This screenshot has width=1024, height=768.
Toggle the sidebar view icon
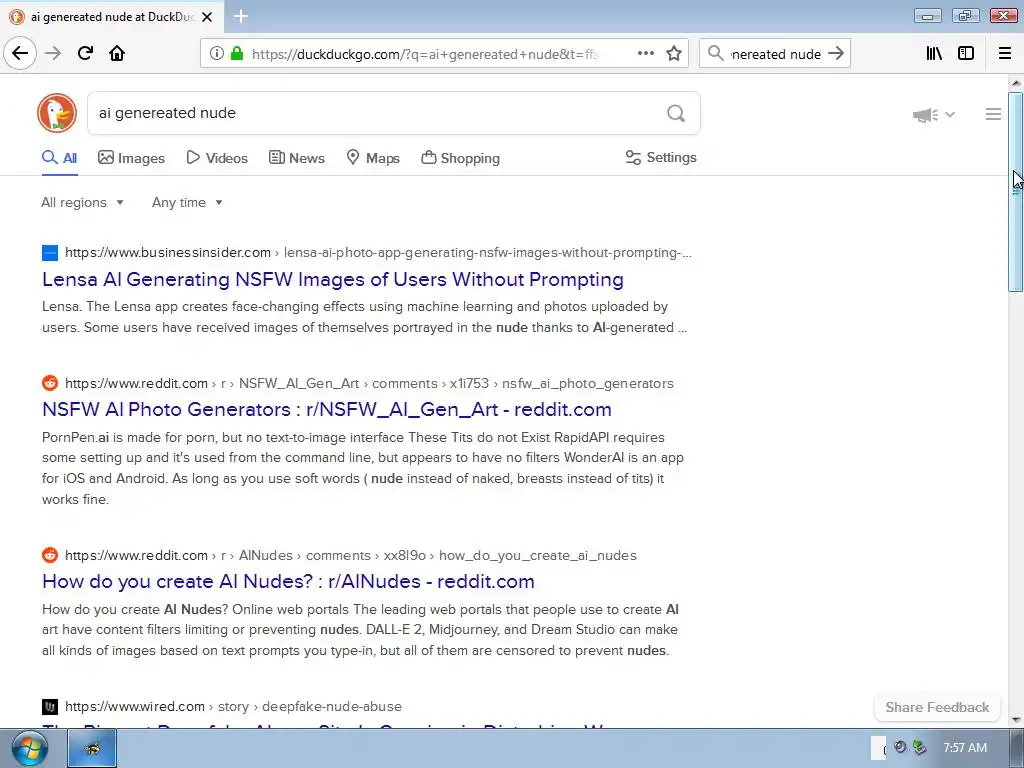966,54
